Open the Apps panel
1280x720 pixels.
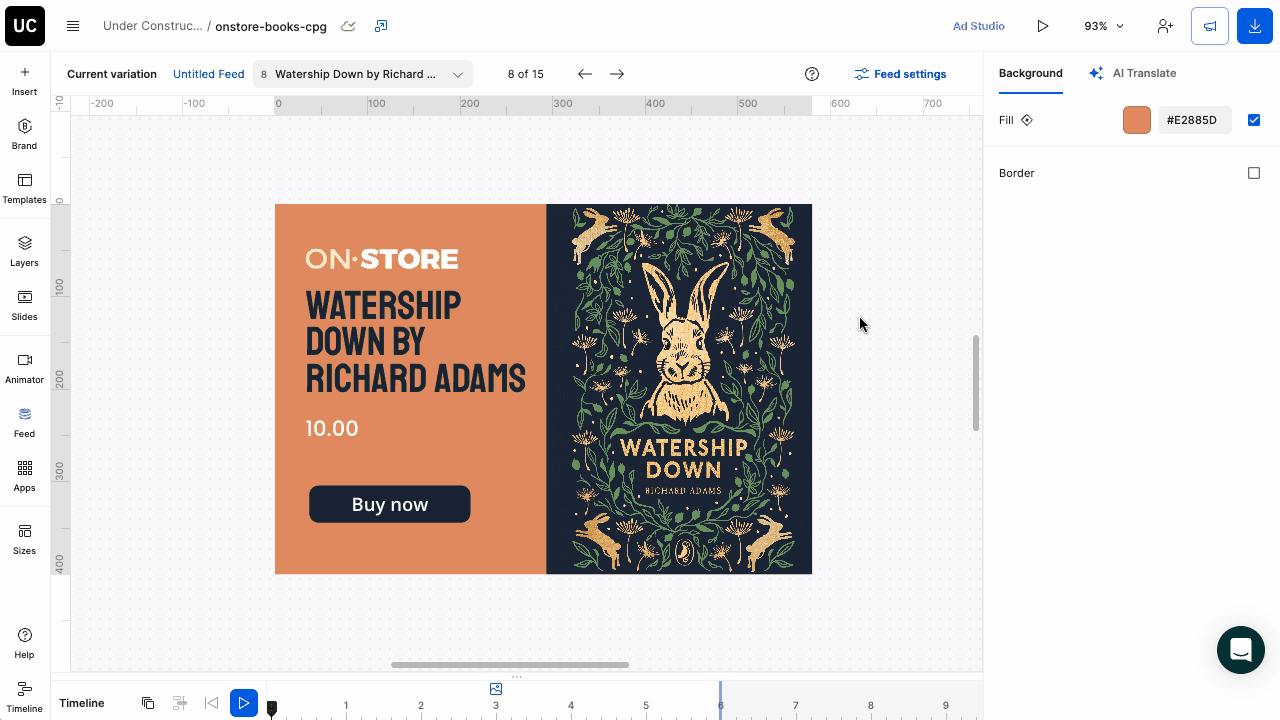pyautogui.click(x=25, y=476)
